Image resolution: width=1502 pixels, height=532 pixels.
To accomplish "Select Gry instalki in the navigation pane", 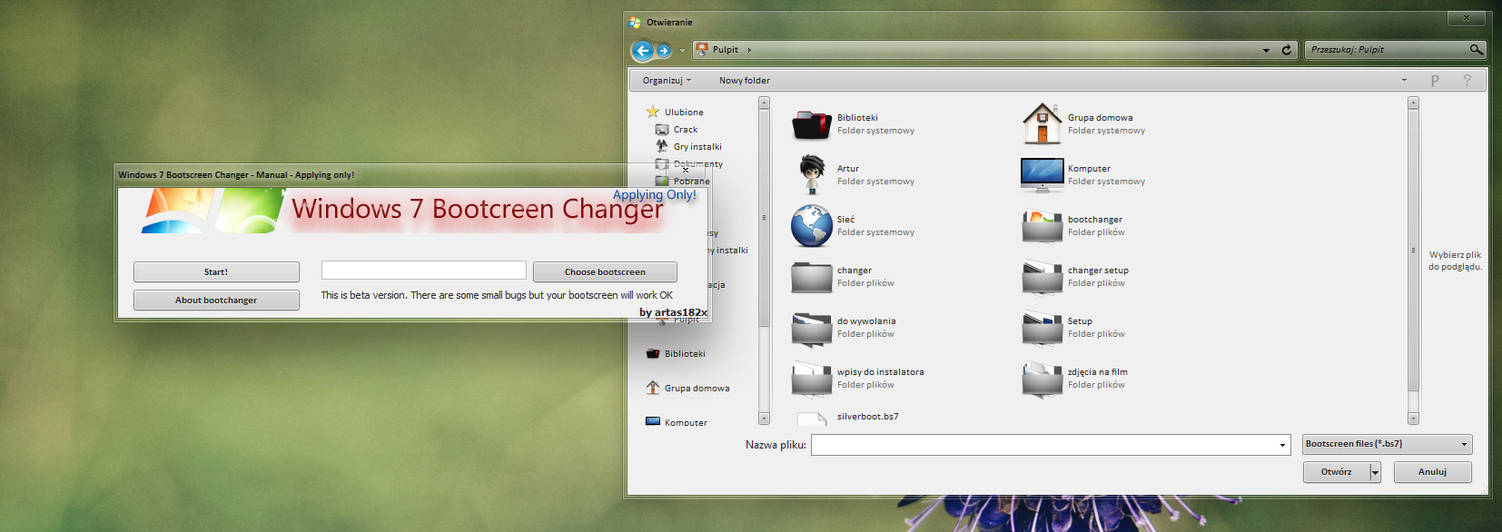I will point(688,146).
